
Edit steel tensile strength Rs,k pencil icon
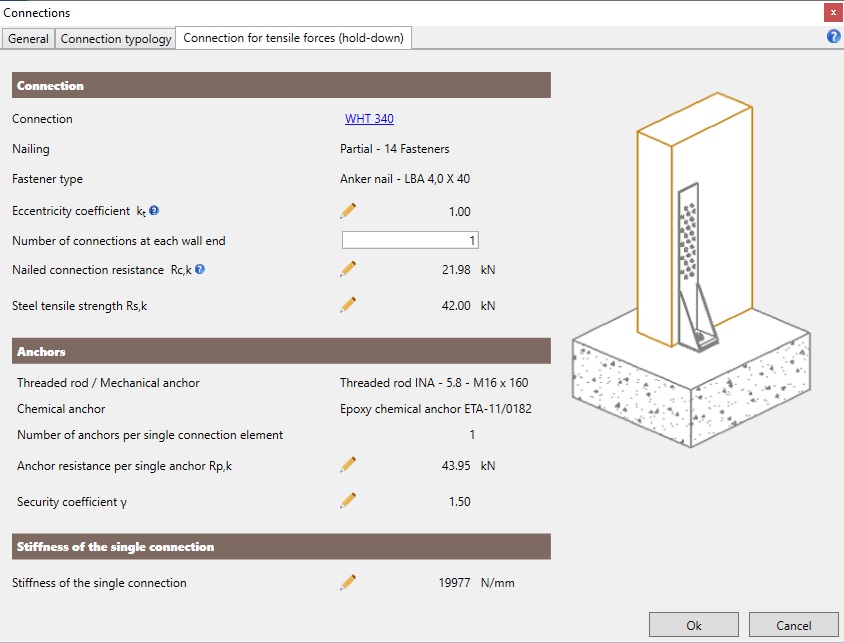pyautogui.click(x=348, y=305)
